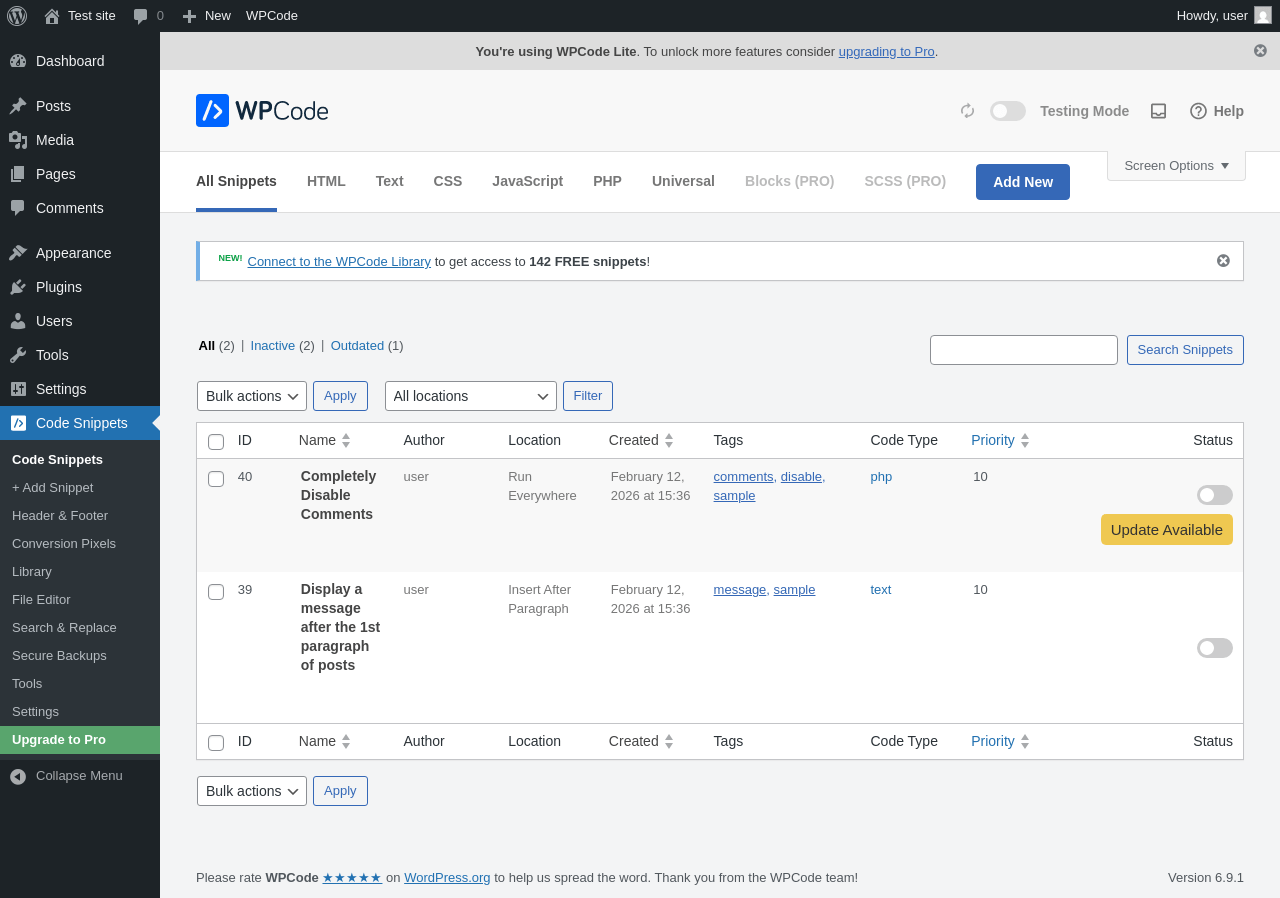
Task: Click the refresh arrows icon near Testing Mode
Action: (967, 111)
